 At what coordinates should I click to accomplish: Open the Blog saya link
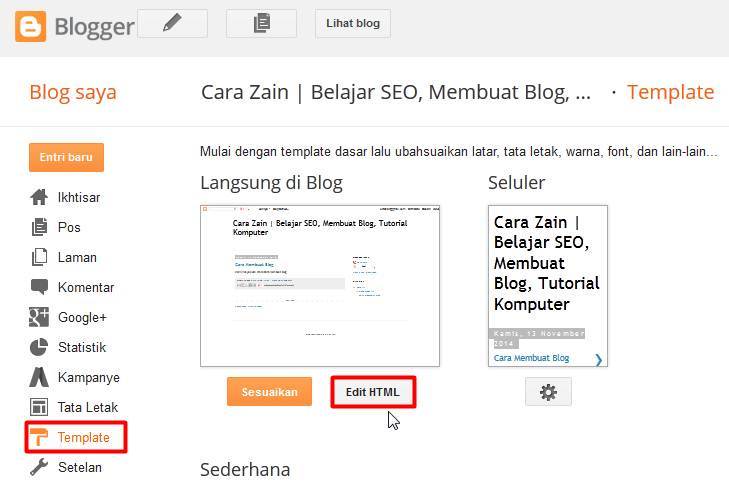click(x=73, y=92)
